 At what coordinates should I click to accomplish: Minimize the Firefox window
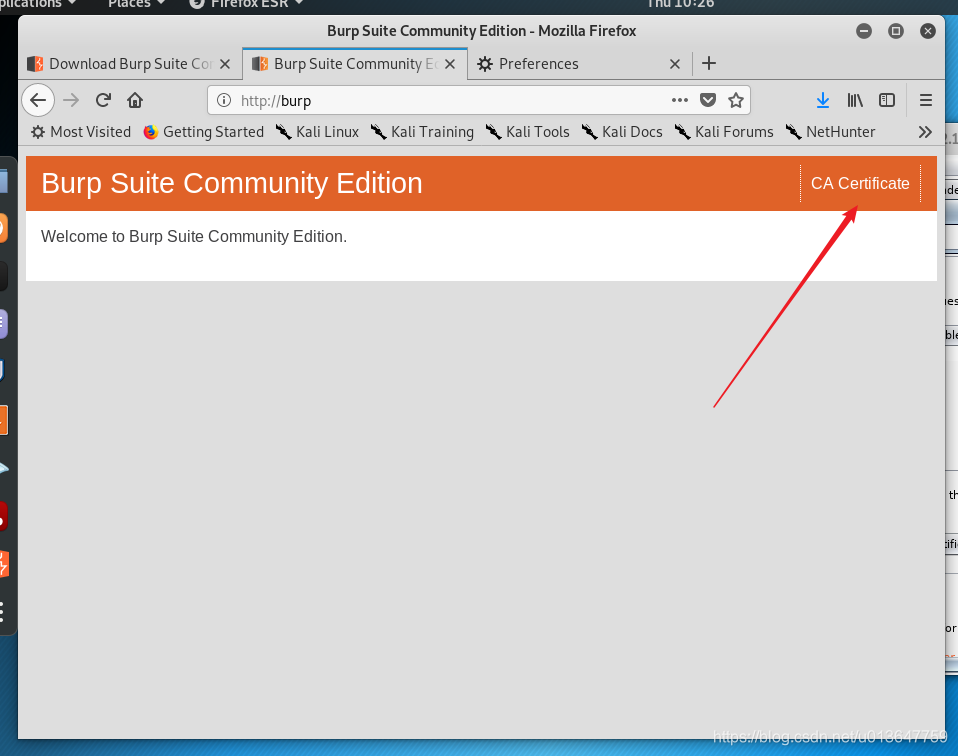click(x=864, y=31)
